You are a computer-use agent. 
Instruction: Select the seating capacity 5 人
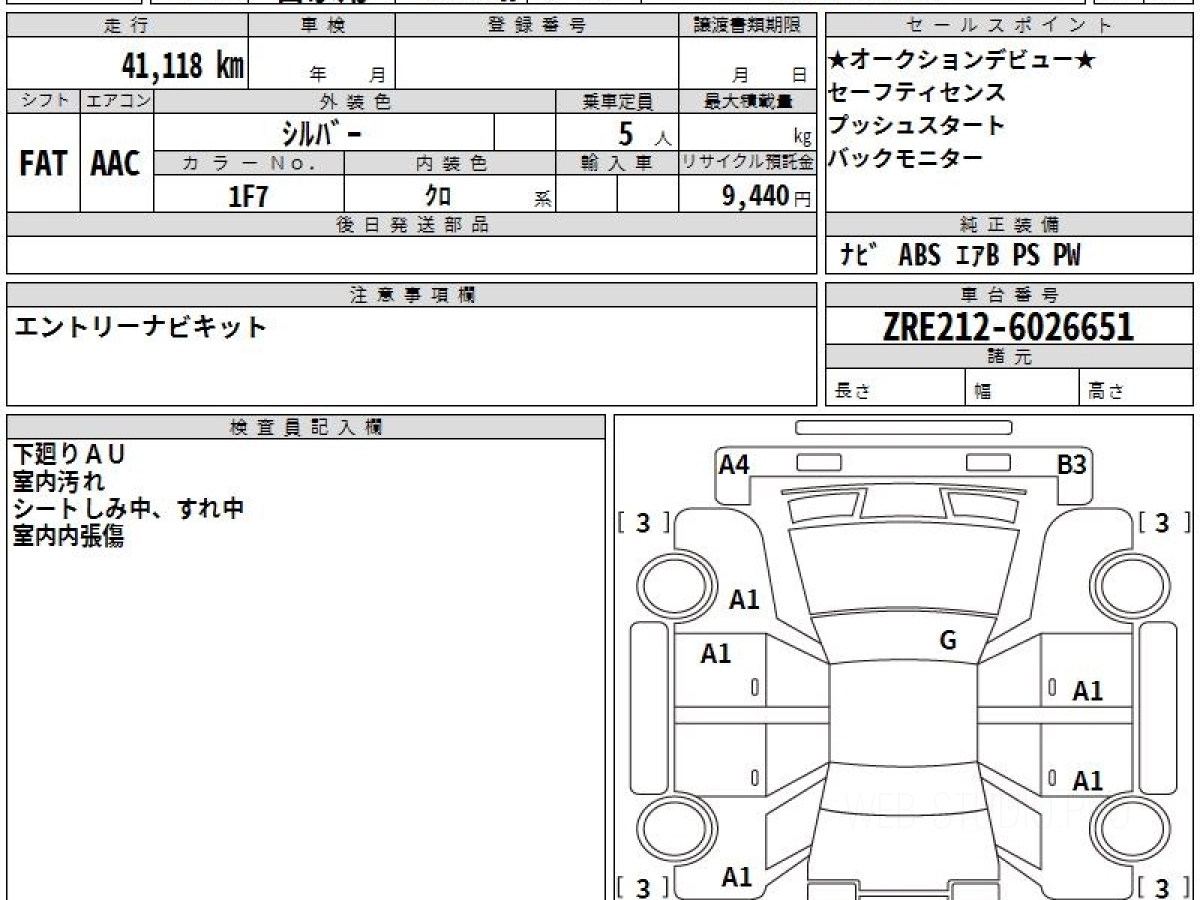pyautogui.click(x=644, y=133)
